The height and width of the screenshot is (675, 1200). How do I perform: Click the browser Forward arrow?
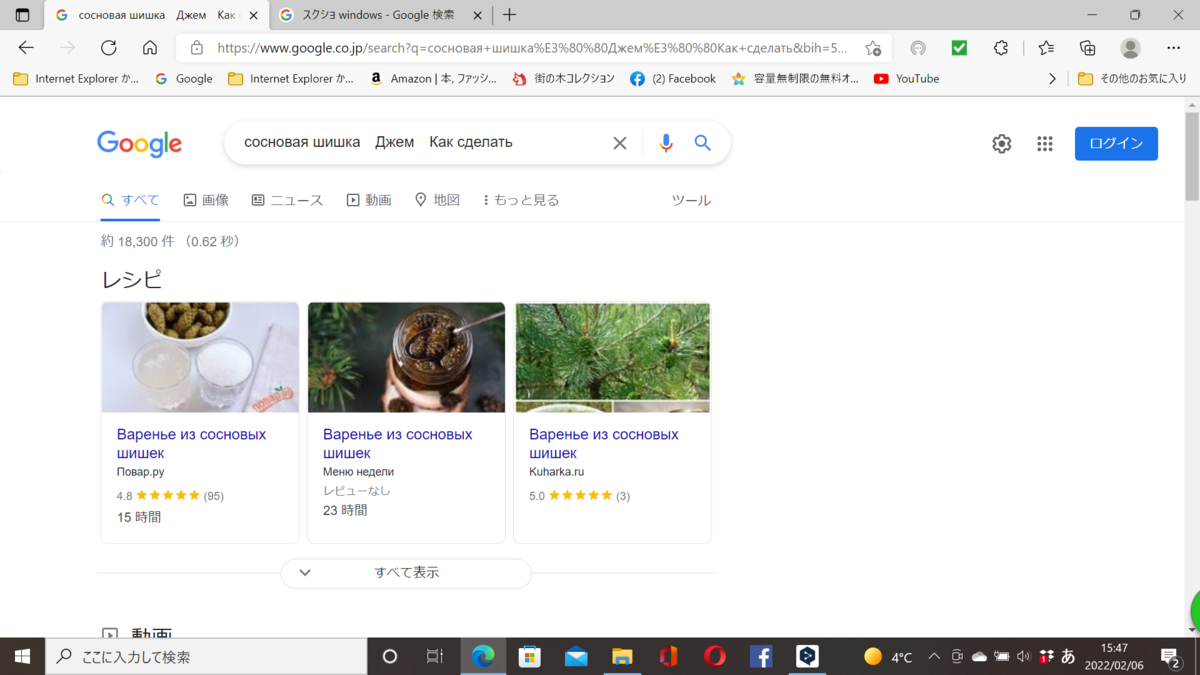click(68, 48)
